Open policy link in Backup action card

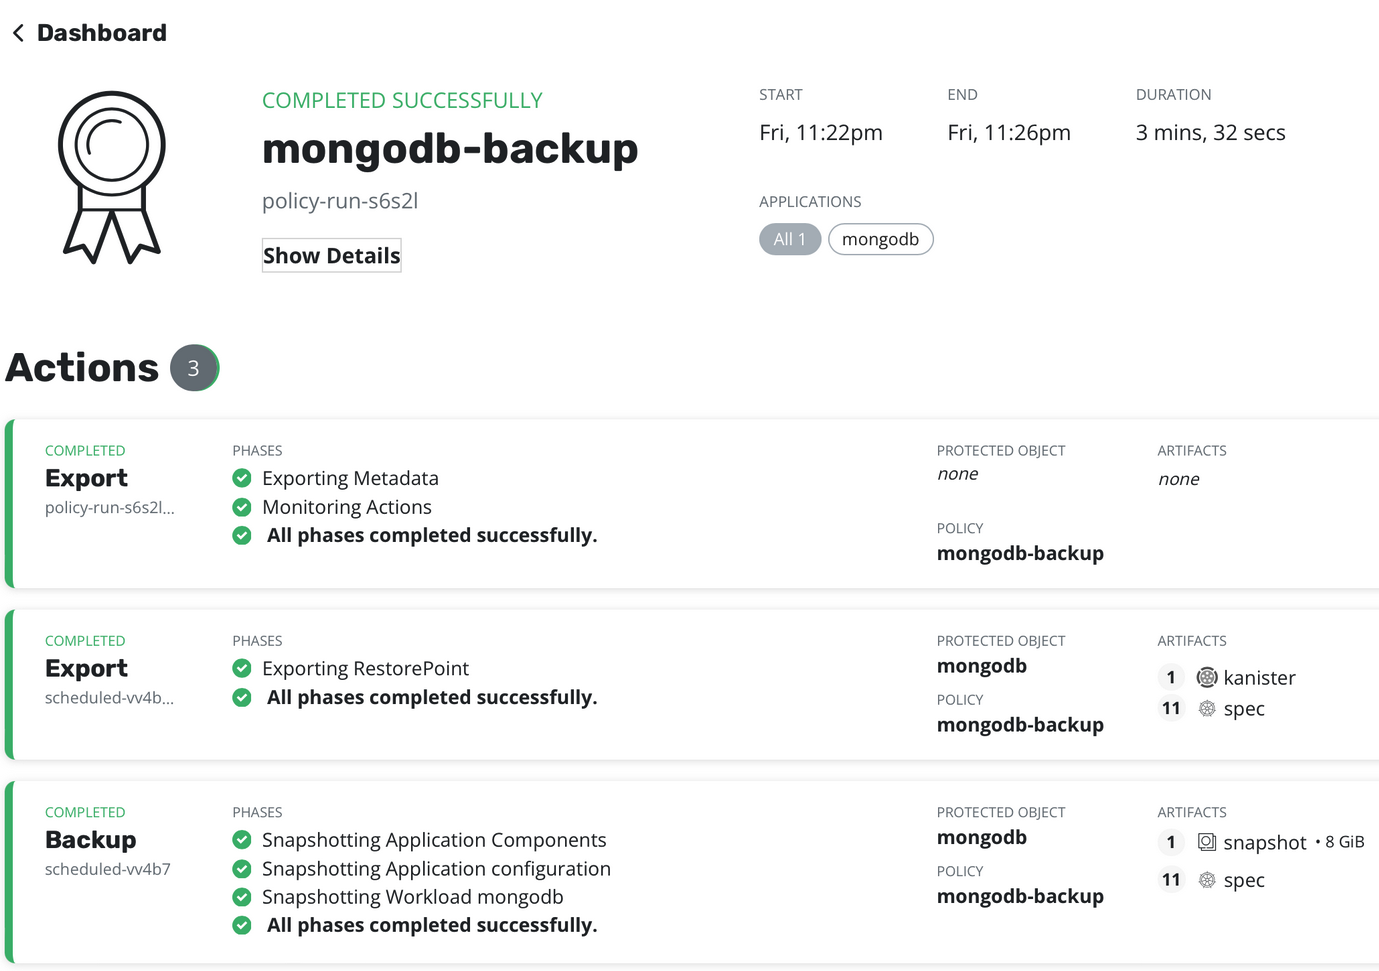click(1019, 896)
